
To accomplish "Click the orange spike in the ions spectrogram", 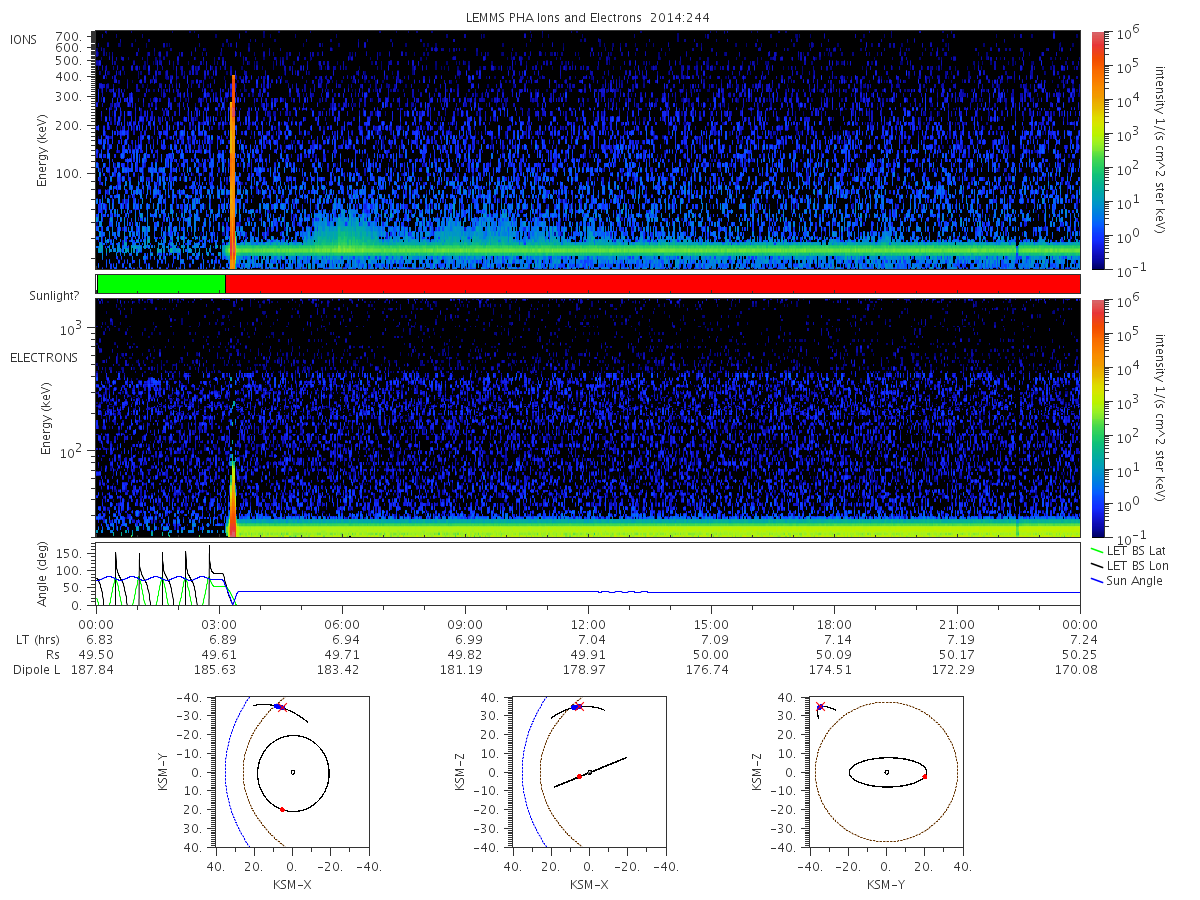I will [232, 172].
